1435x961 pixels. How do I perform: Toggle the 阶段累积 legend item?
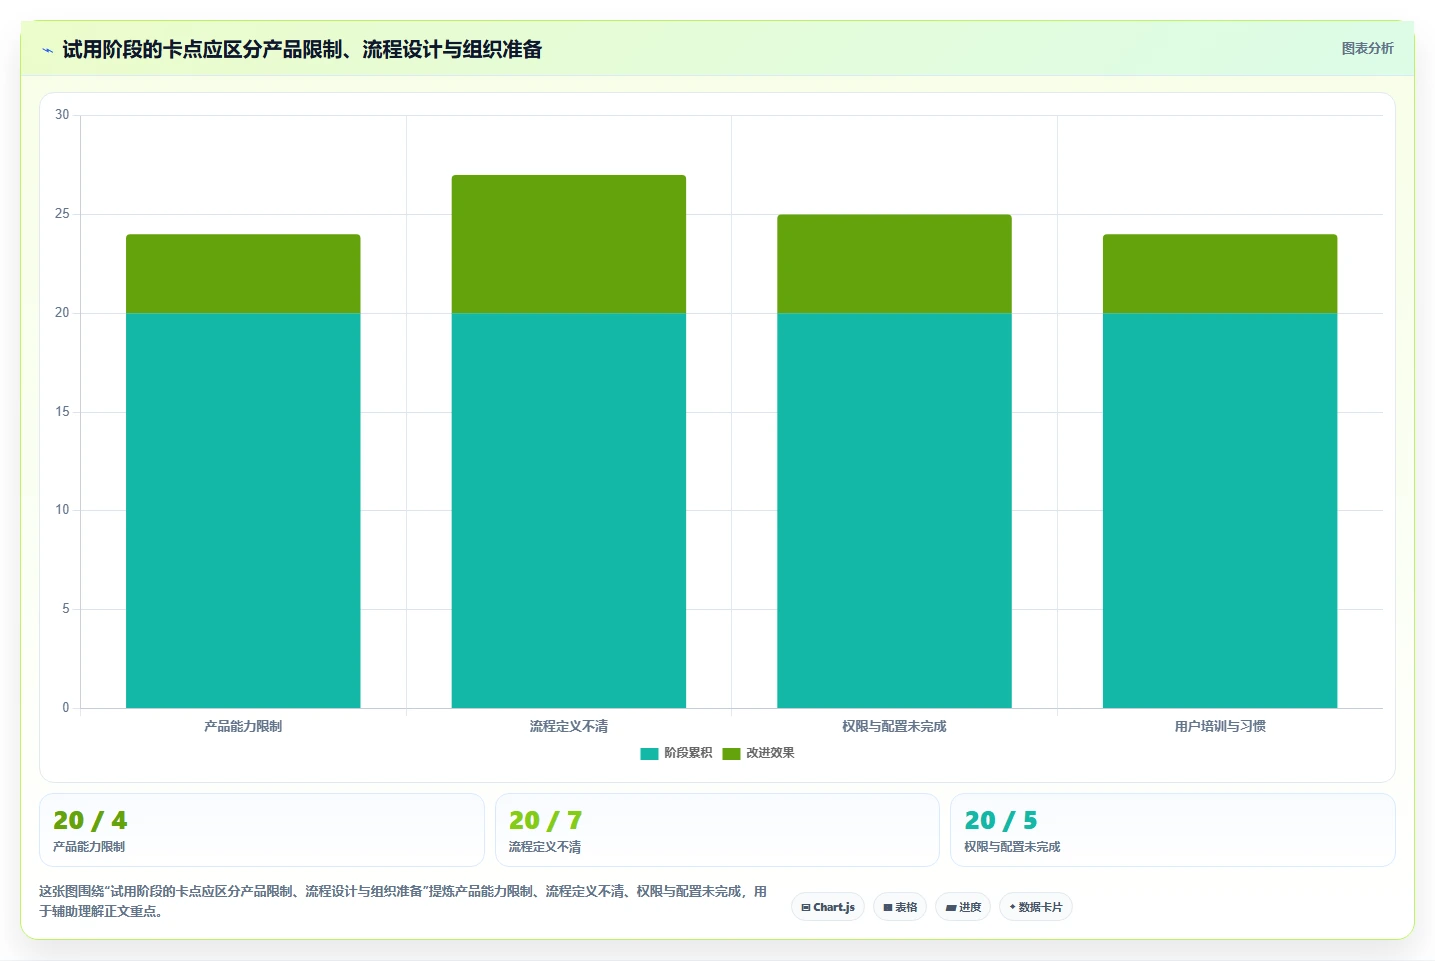pos(676,753)
